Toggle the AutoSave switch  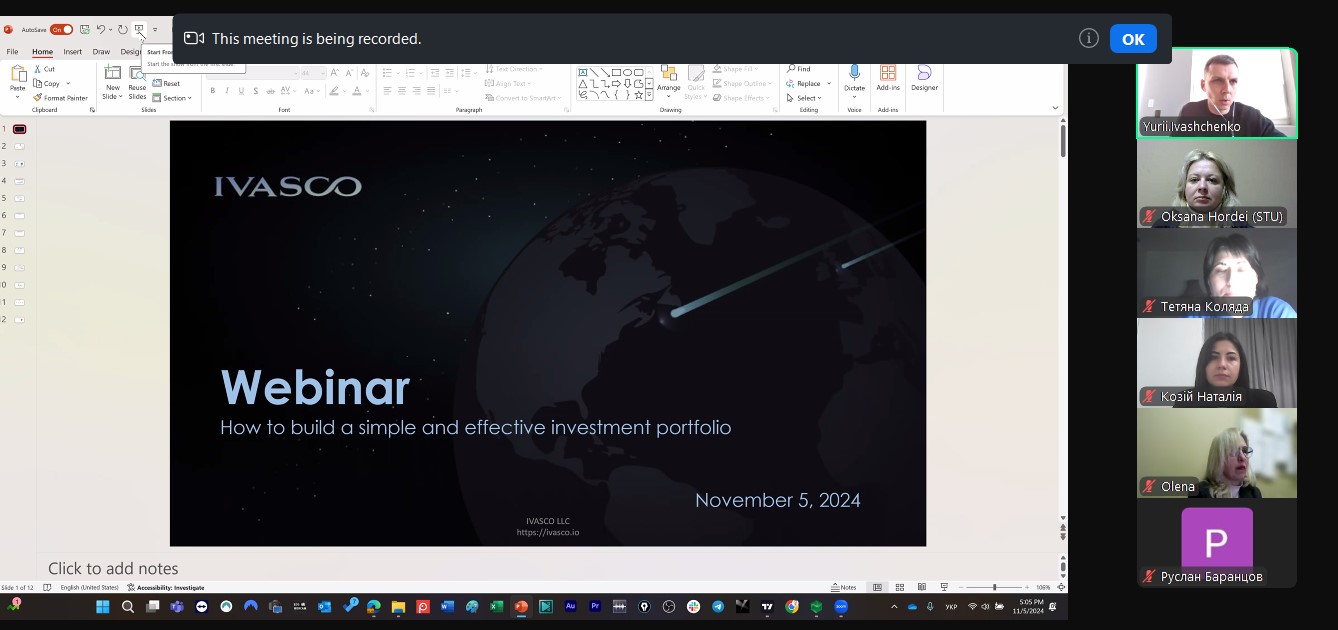[x=61, y=30]
